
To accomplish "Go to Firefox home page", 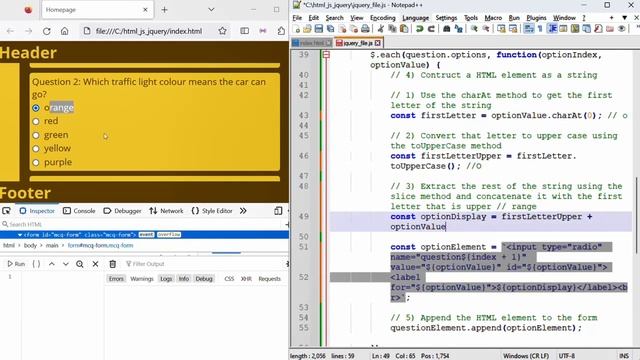I will [64, 31].
